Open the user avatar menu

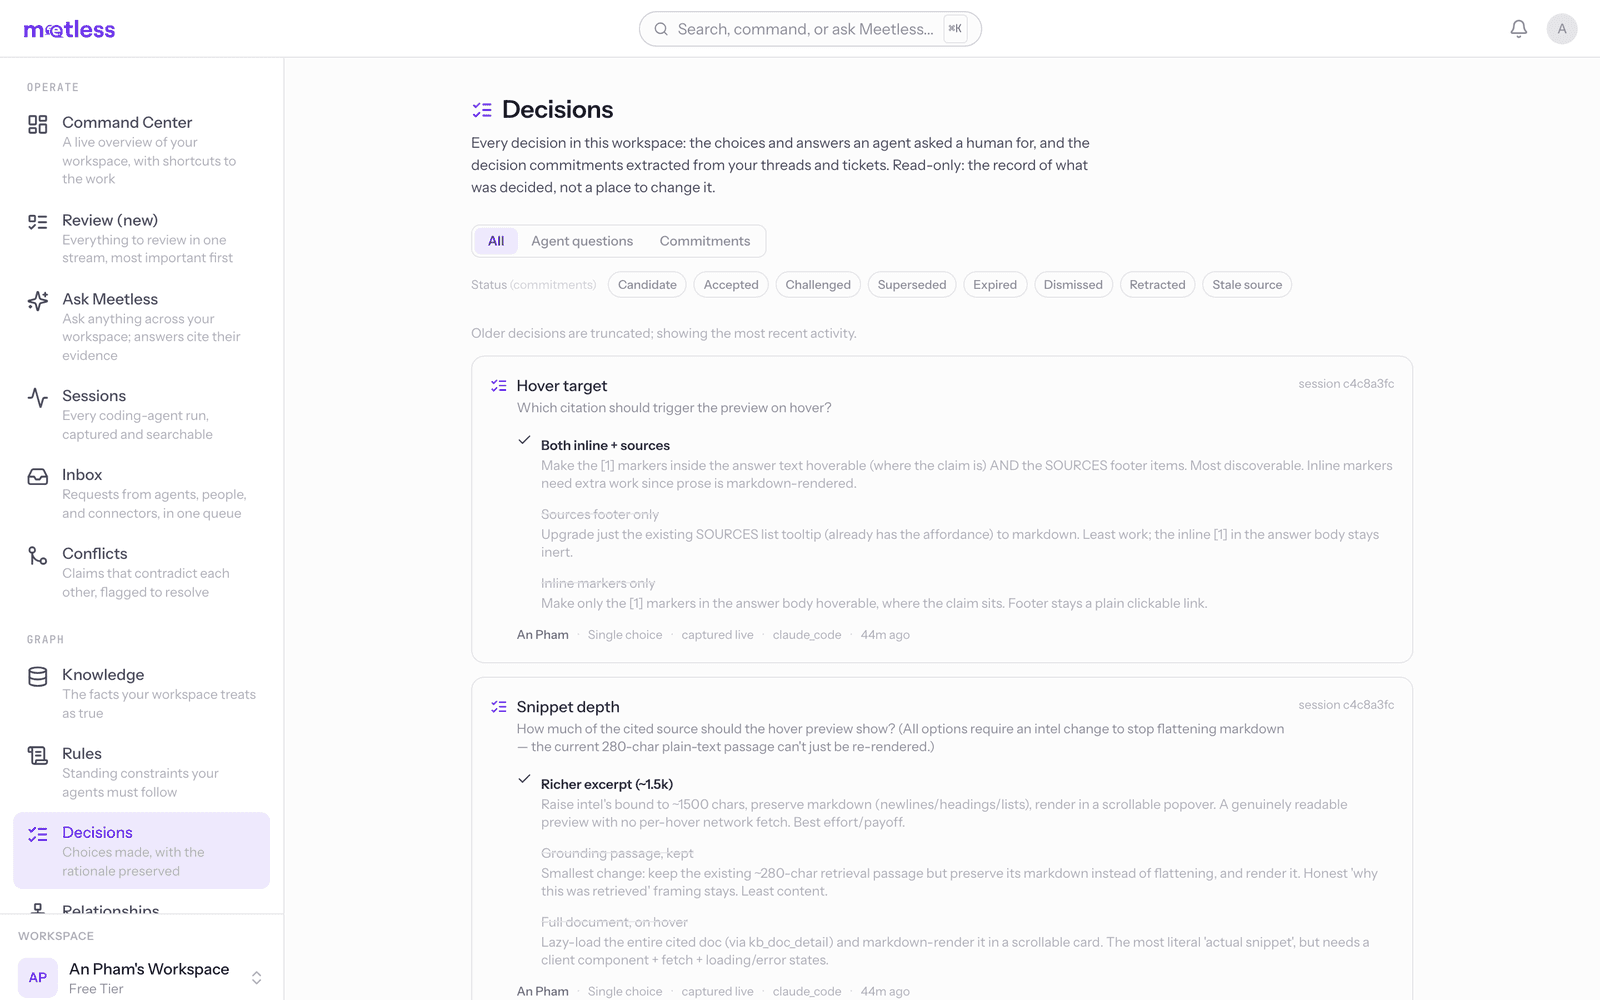pyautogui.click(x=1561, y=29)
